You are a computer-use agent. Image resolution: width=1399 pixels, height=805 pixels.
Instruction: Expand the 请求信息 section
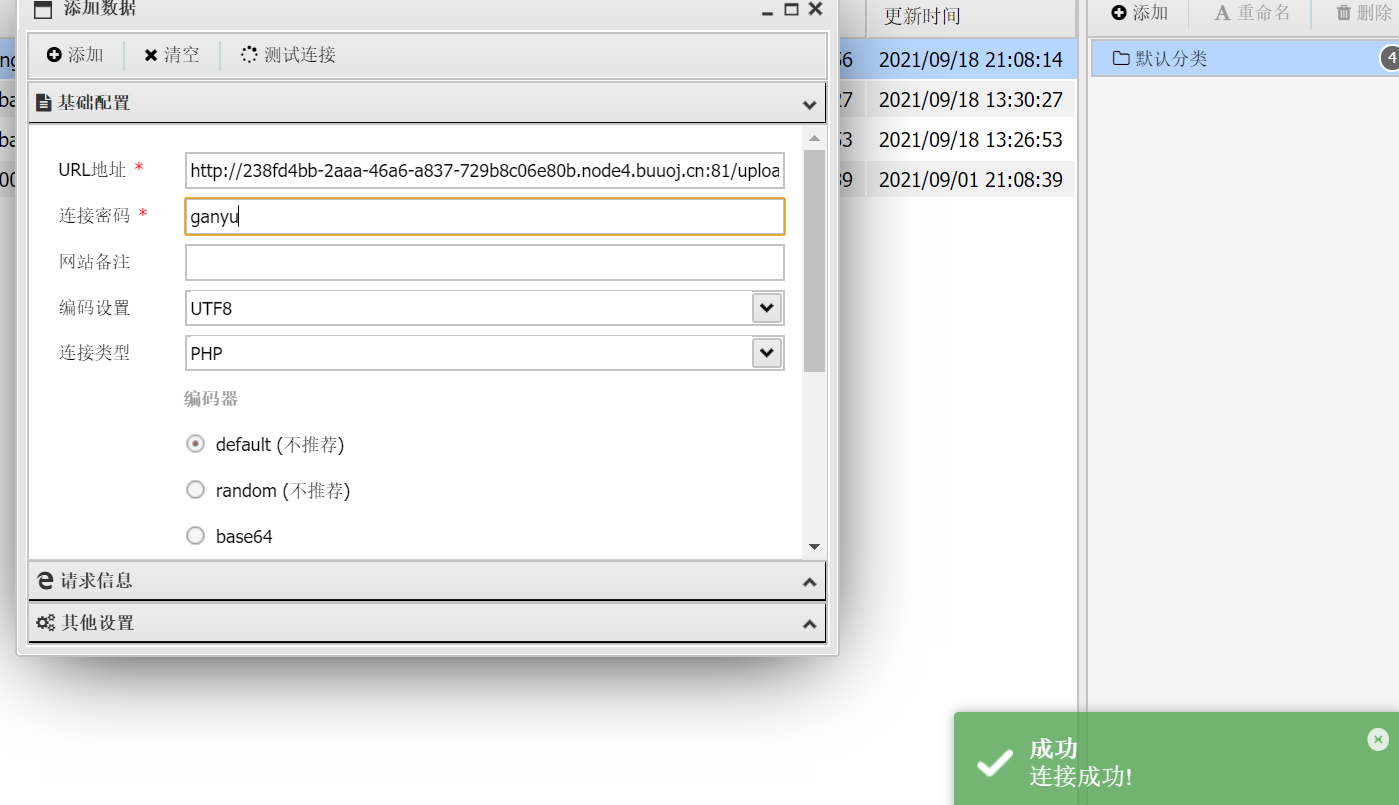[x=809, y=581]
